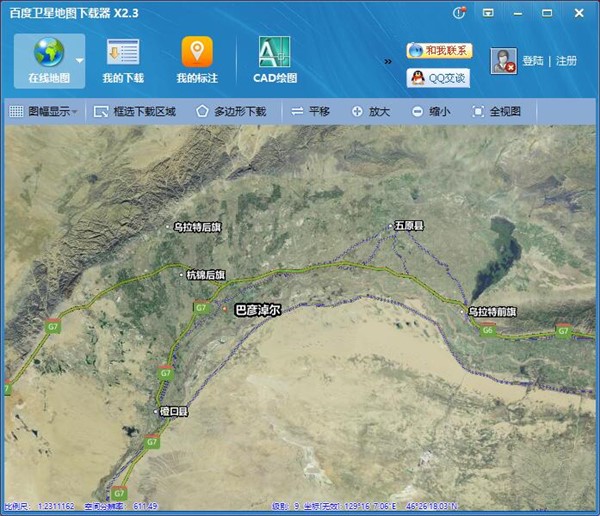
Task: Click the 和我联系 contact button
Action: [439, 51]
